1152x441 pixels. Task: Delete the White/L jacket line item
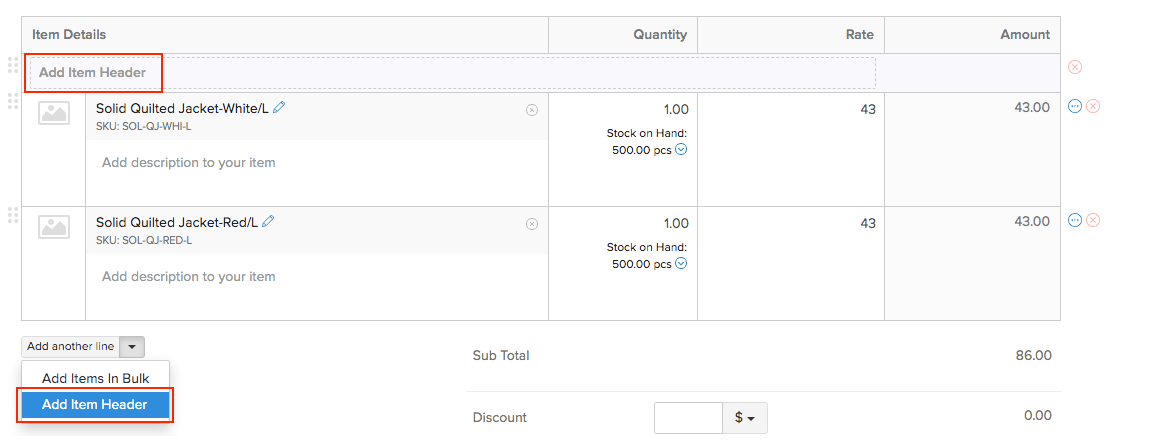(1093, 106)
